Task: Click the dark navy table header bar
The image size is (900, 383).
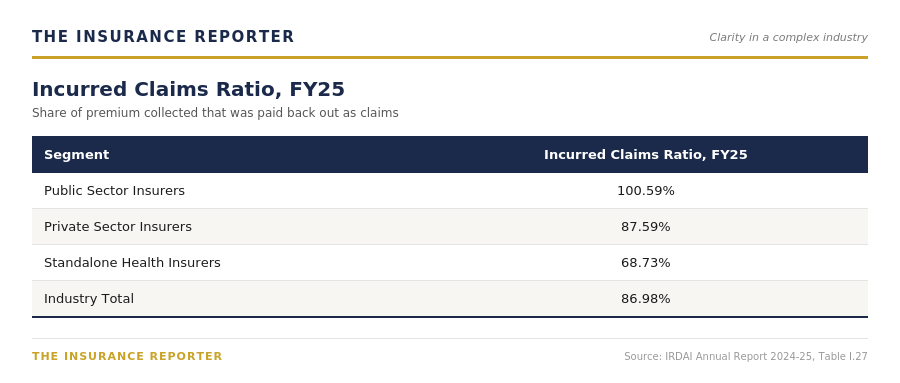Action: coord(450,154)
